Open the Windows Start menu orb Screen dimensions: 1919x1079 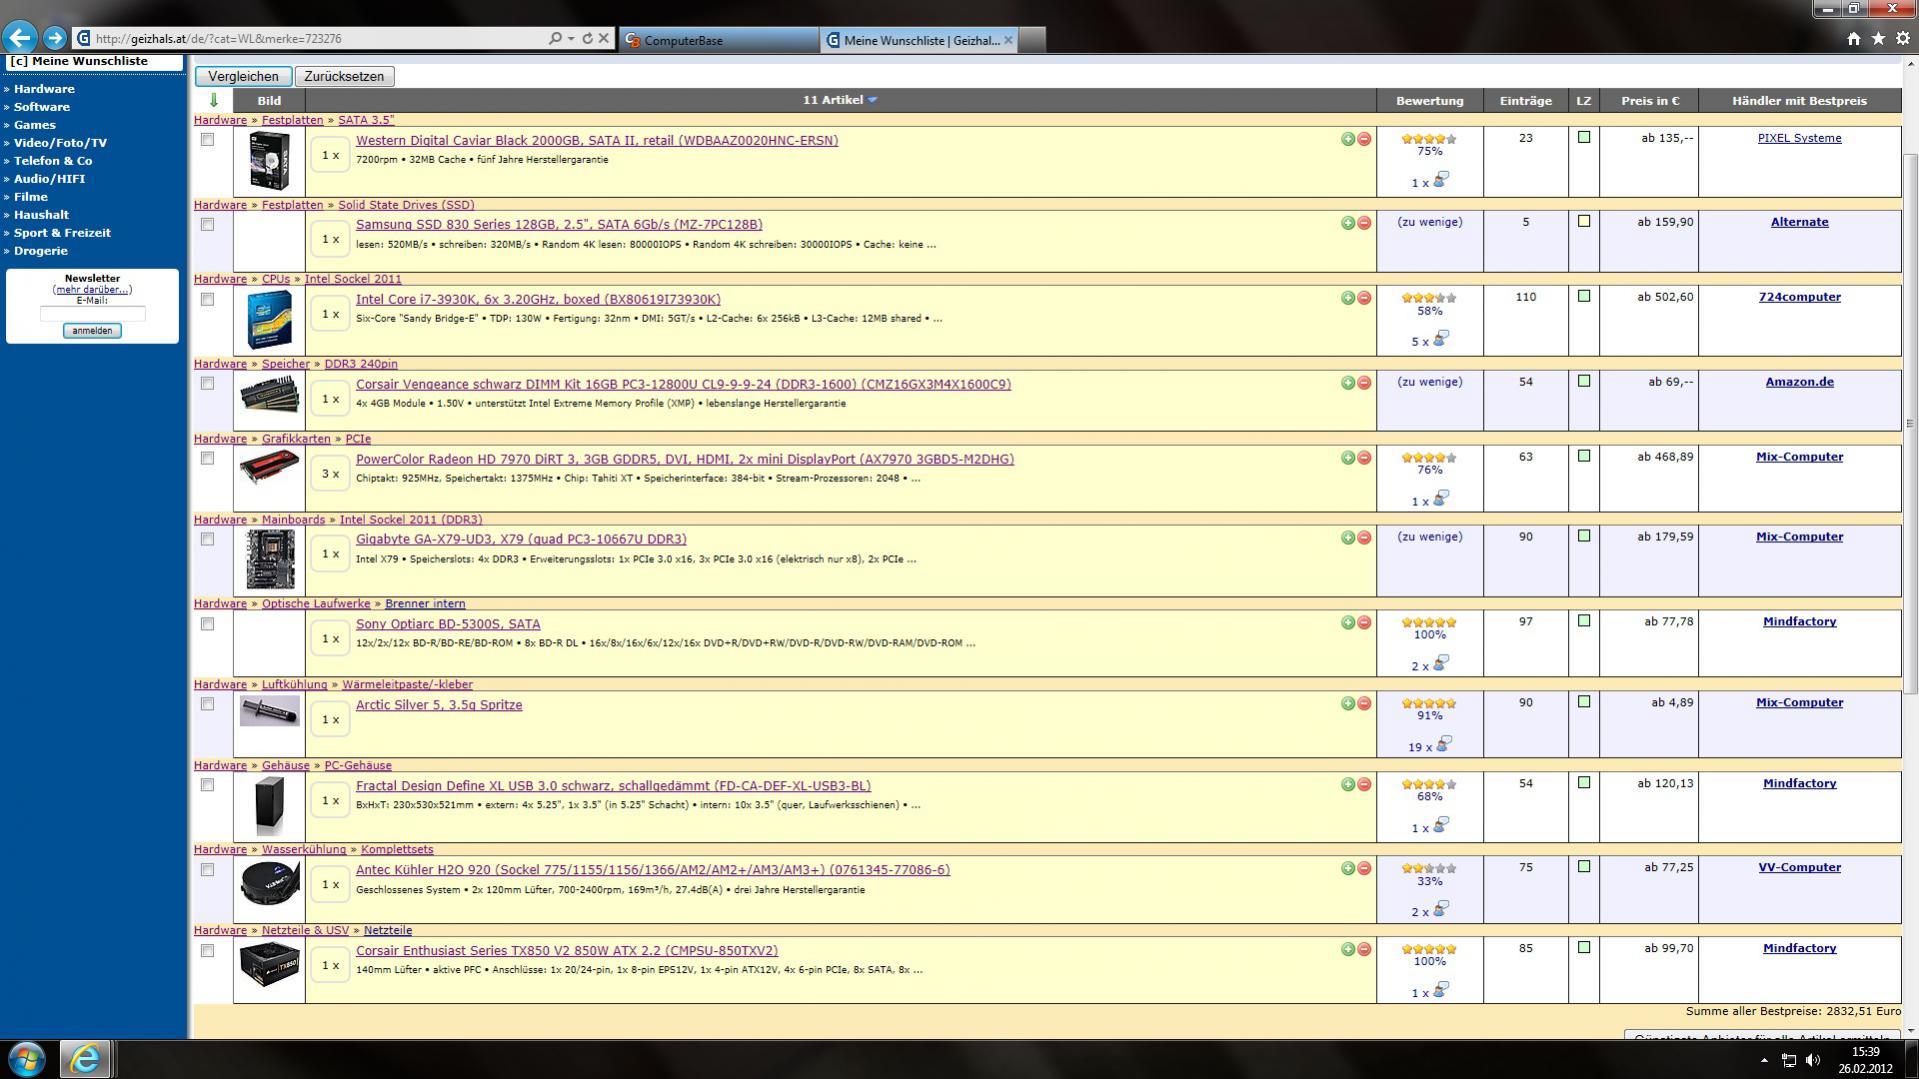tap(26, 1058)
